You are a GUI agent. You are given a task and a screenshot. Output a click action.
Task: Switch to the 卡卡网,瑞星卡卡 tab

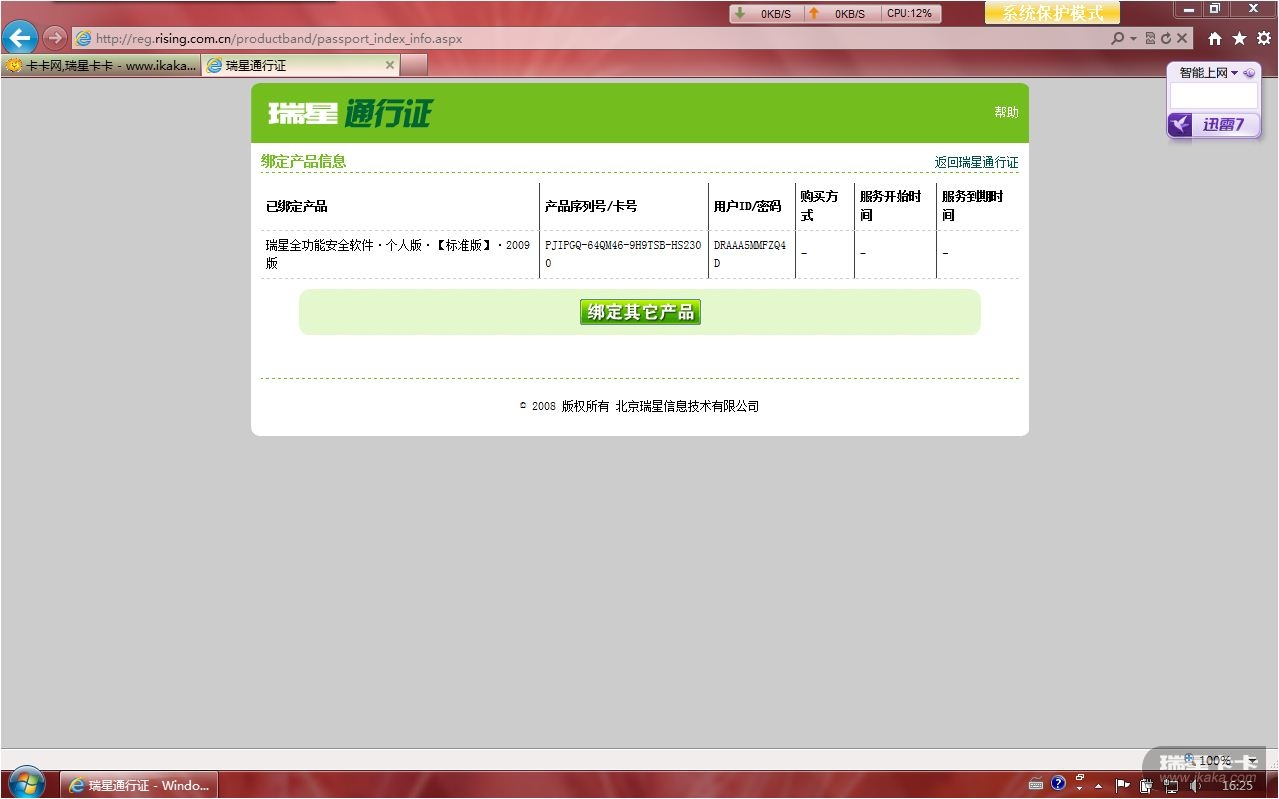[101, 65]
